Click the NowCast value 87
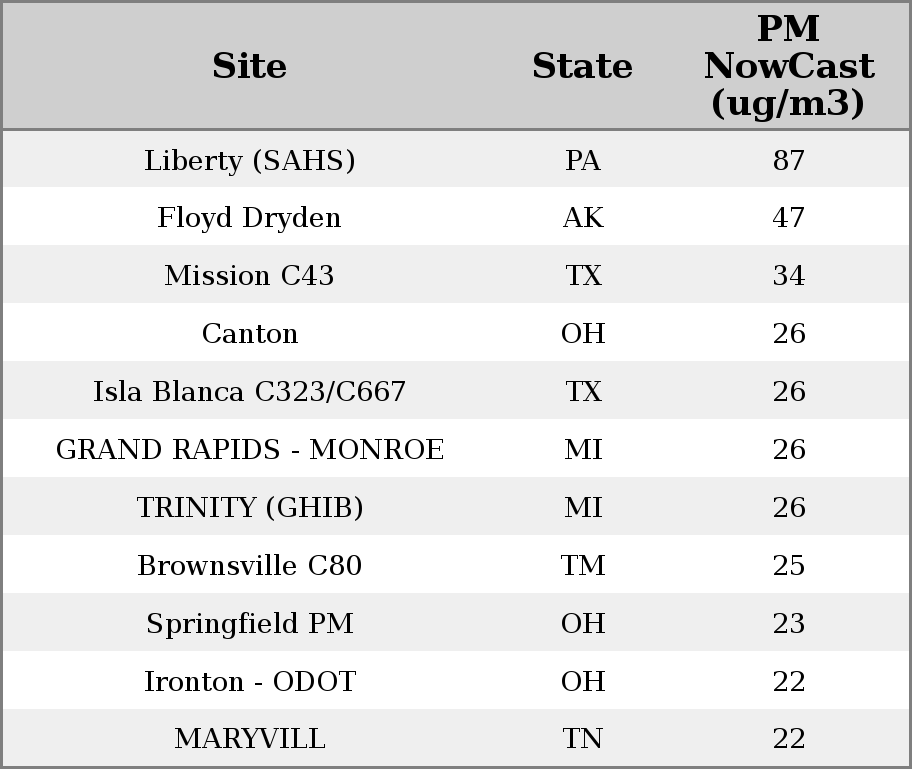The height and width of the screenshot is (769, 912). (788, 160)
